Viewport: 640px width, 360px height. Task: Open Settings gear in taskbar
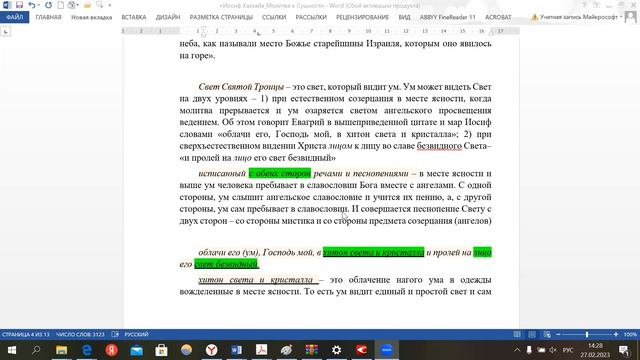(x=336, y=350)
